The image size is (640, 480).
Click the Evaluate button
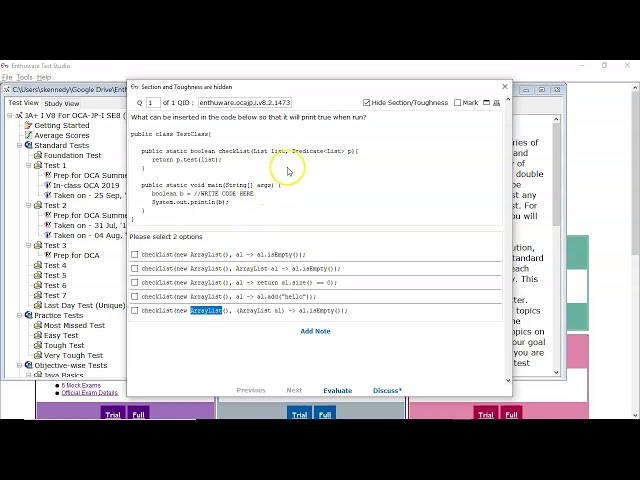click(x=338, y=391)
